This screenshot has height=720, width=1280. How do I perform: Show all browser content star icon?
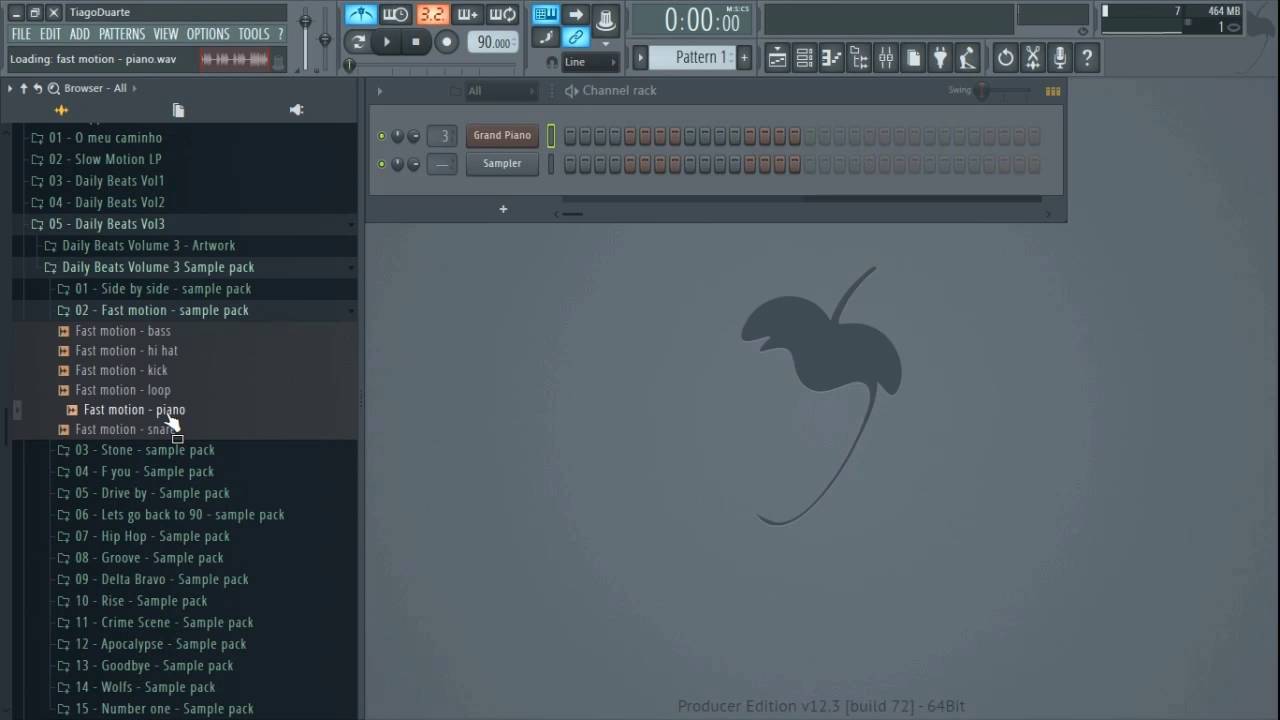[x=61, y=110]
